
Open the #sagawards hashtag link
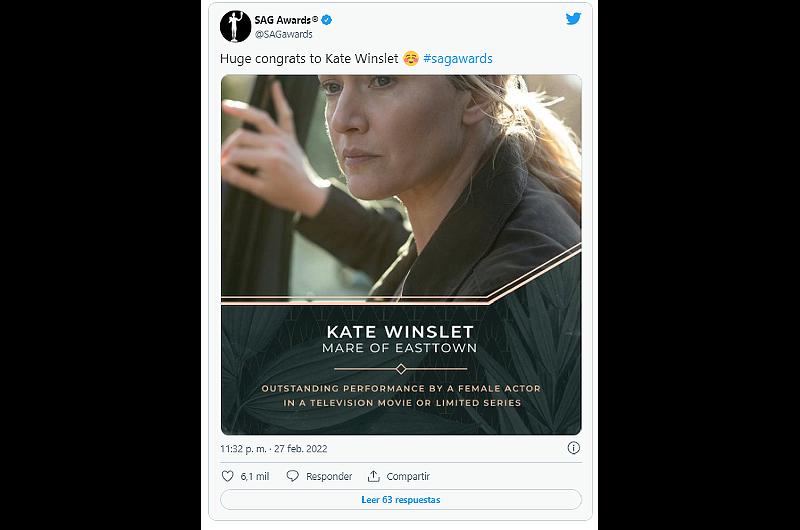click(458, 59)
